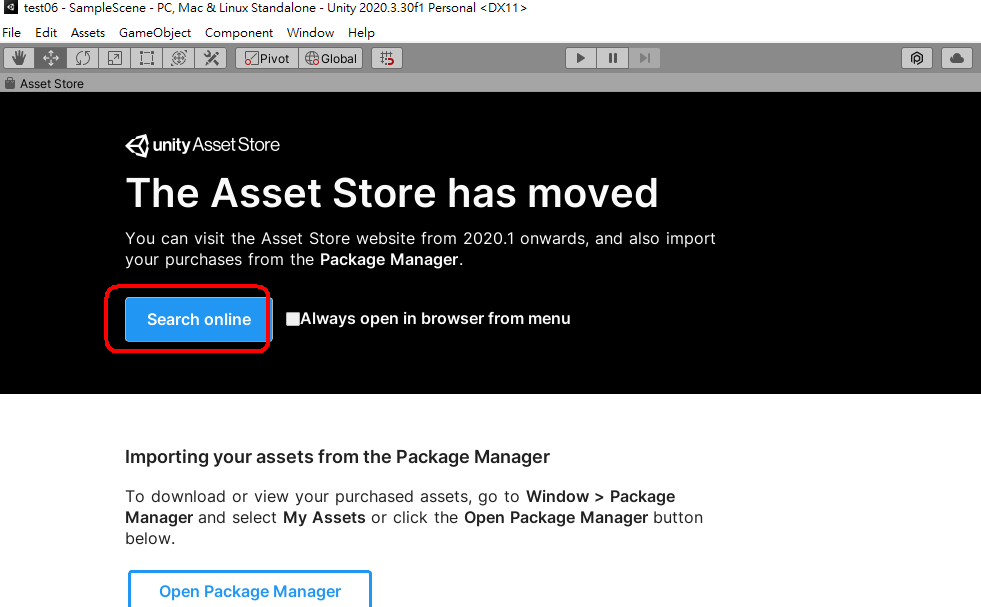
Task: Click 'Importing your assets from the Package Manager' heading
Action: coord(337,457)
